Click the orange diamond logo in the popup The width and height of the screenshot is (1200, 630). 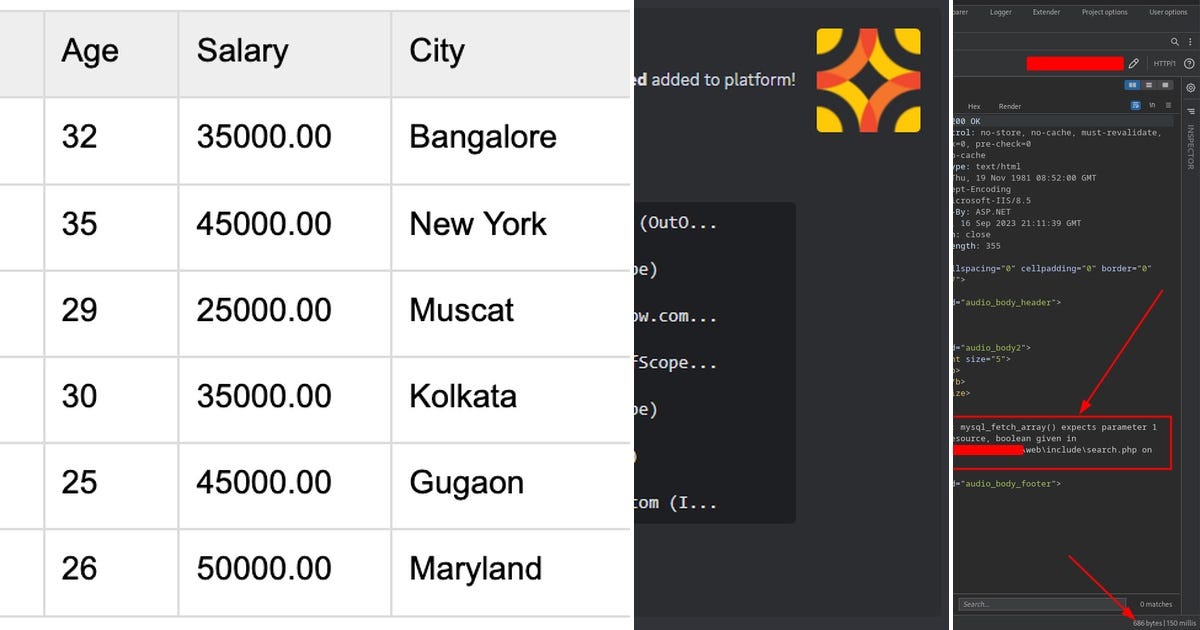(868, 80)
